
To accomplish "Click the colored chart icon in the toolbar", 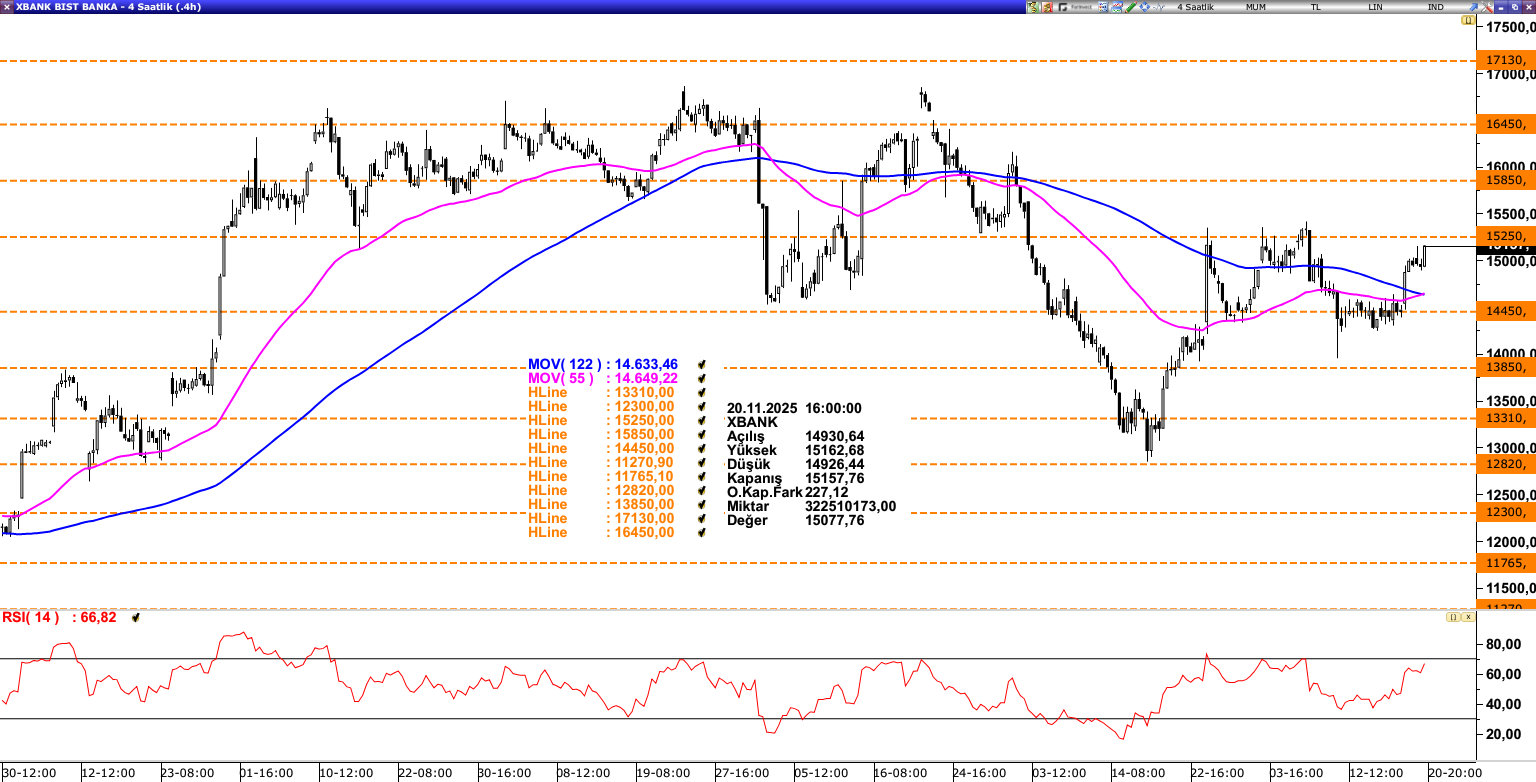I will [x=1117, y=6].
